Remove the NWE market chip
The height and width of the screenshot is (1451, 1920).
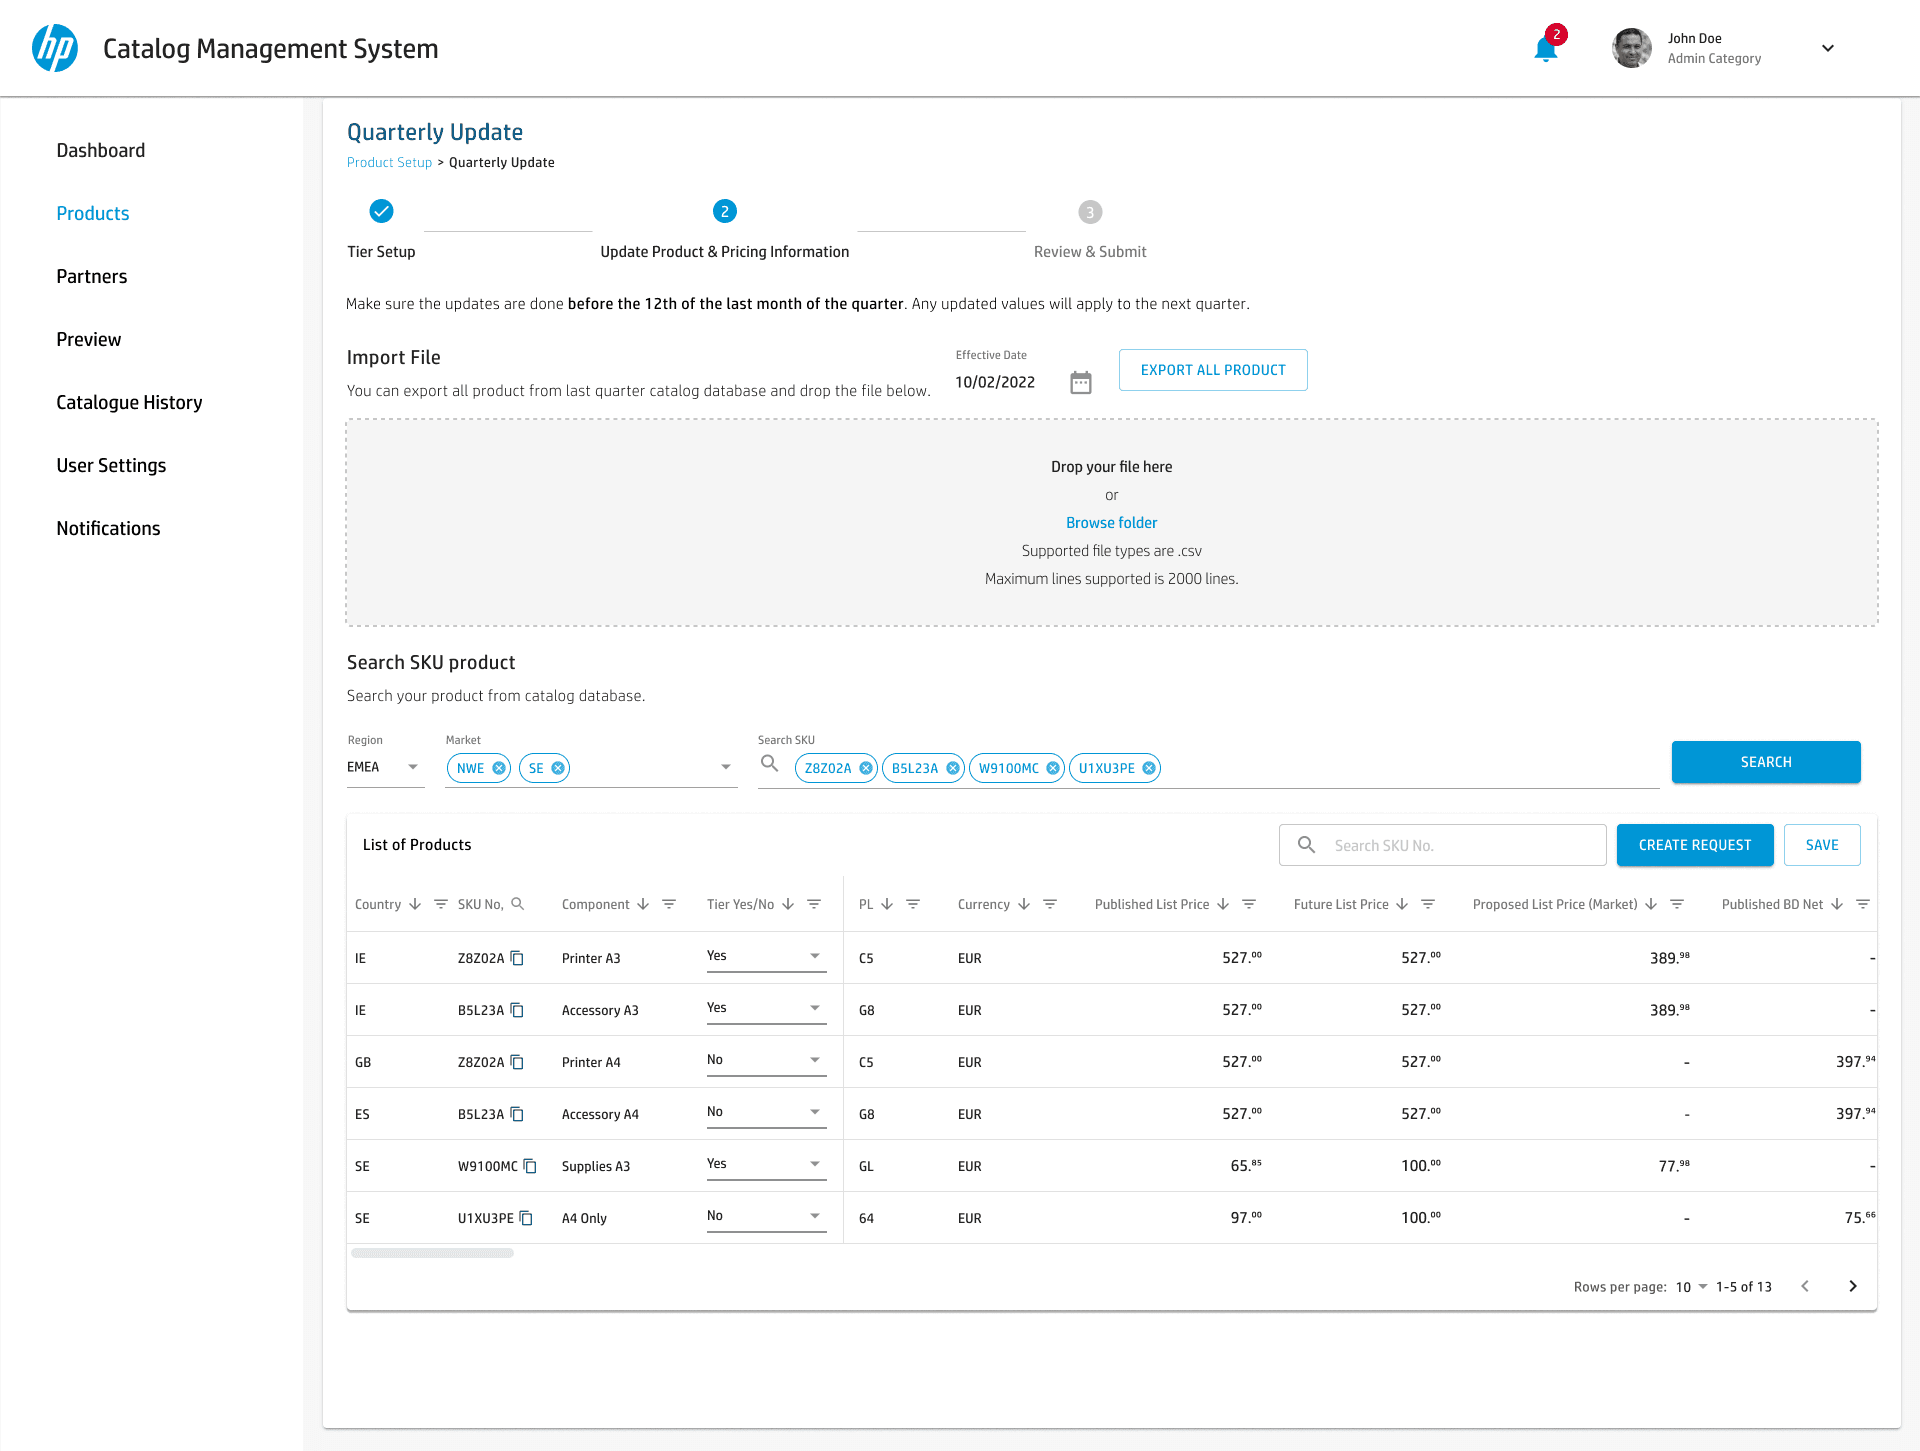pos(499,768)
